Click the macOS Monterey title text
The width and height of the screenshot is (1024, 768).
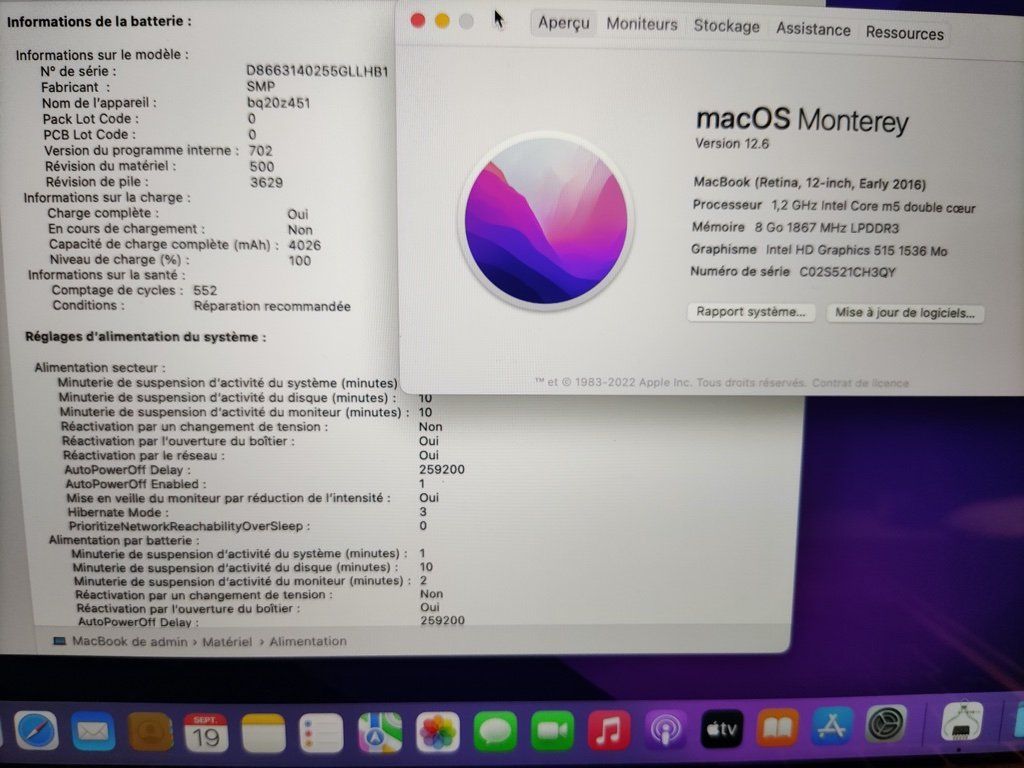click(x=802, y=120)
